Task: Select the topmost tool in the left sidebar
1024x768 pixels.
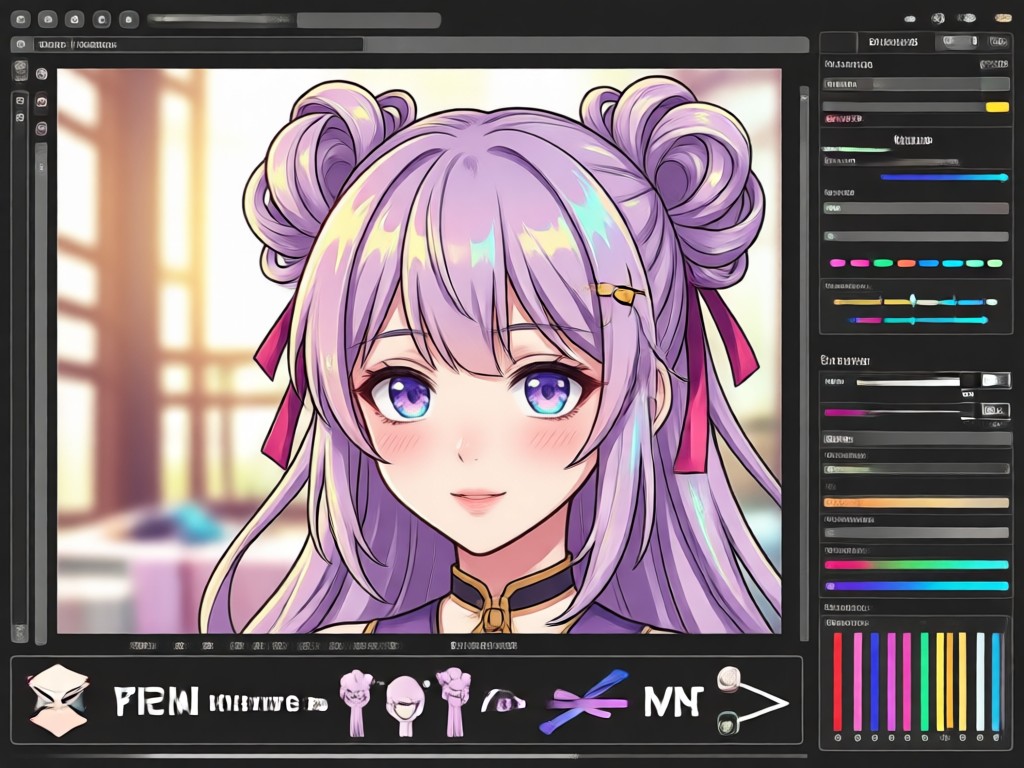Action: (20, 71)
